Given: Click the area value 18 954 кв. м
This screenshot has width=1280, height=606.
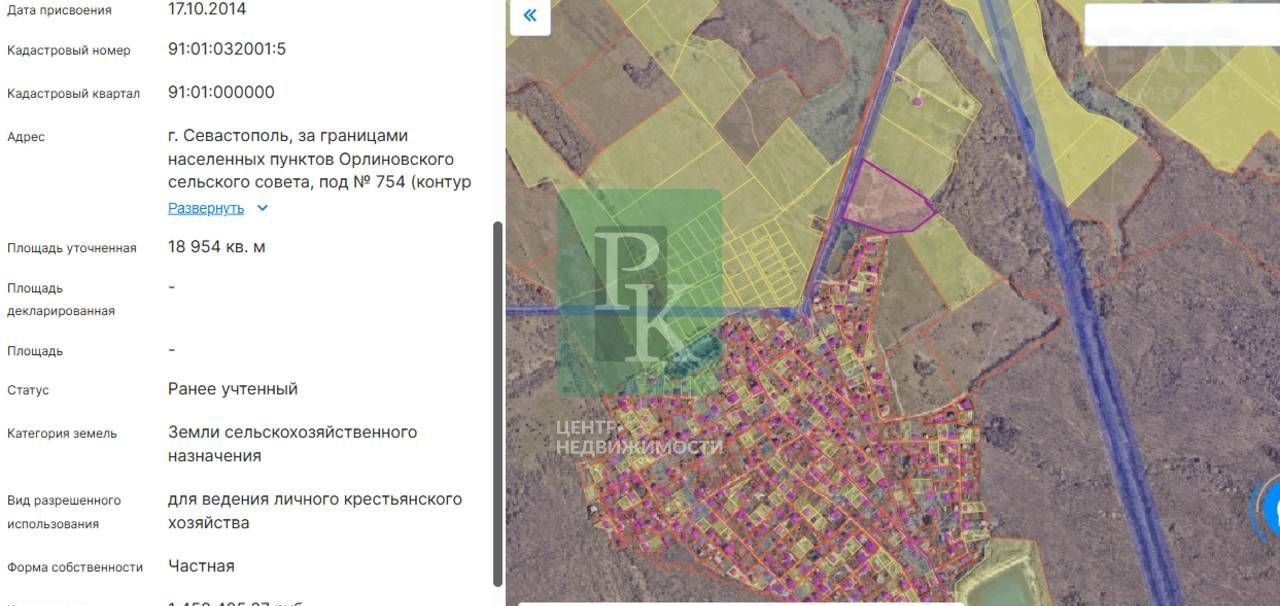Looking at the screenshot, I should [216, 246].
